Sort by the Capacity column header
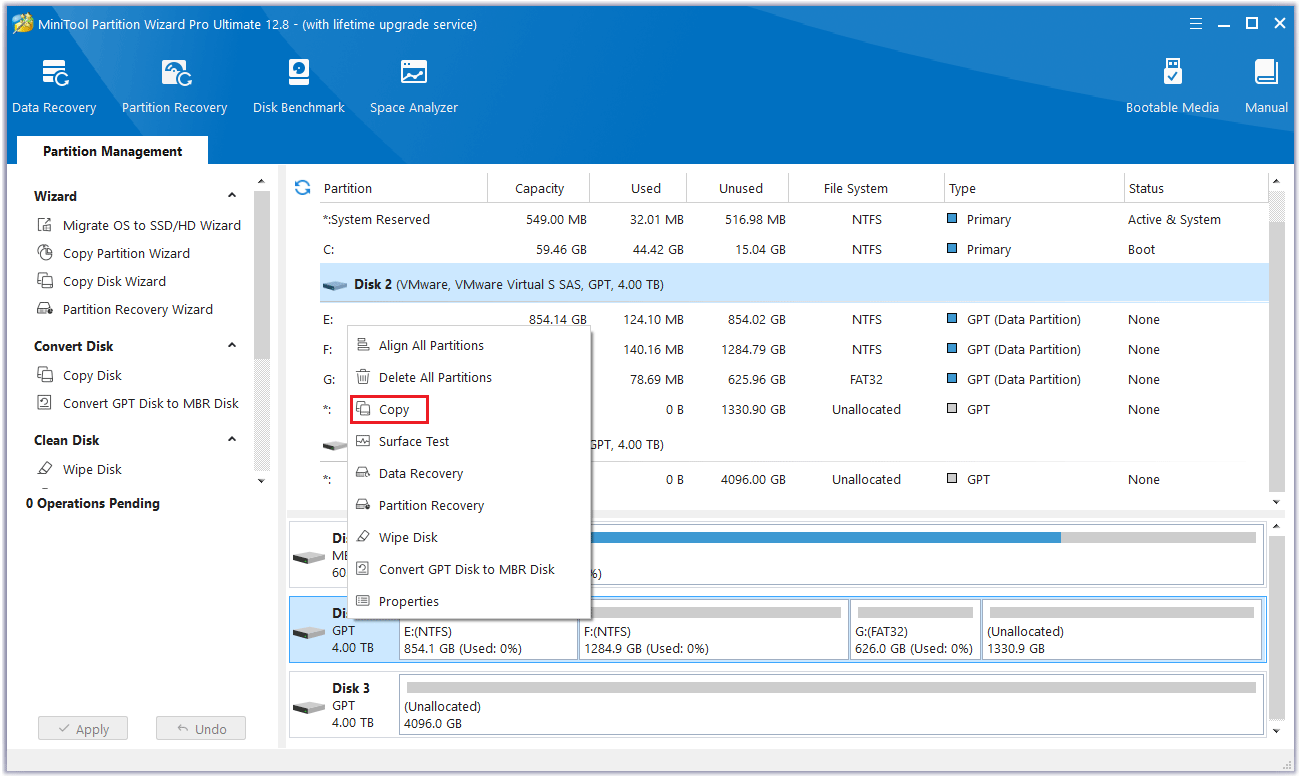Screen dimensions: 1299x776 539,188
